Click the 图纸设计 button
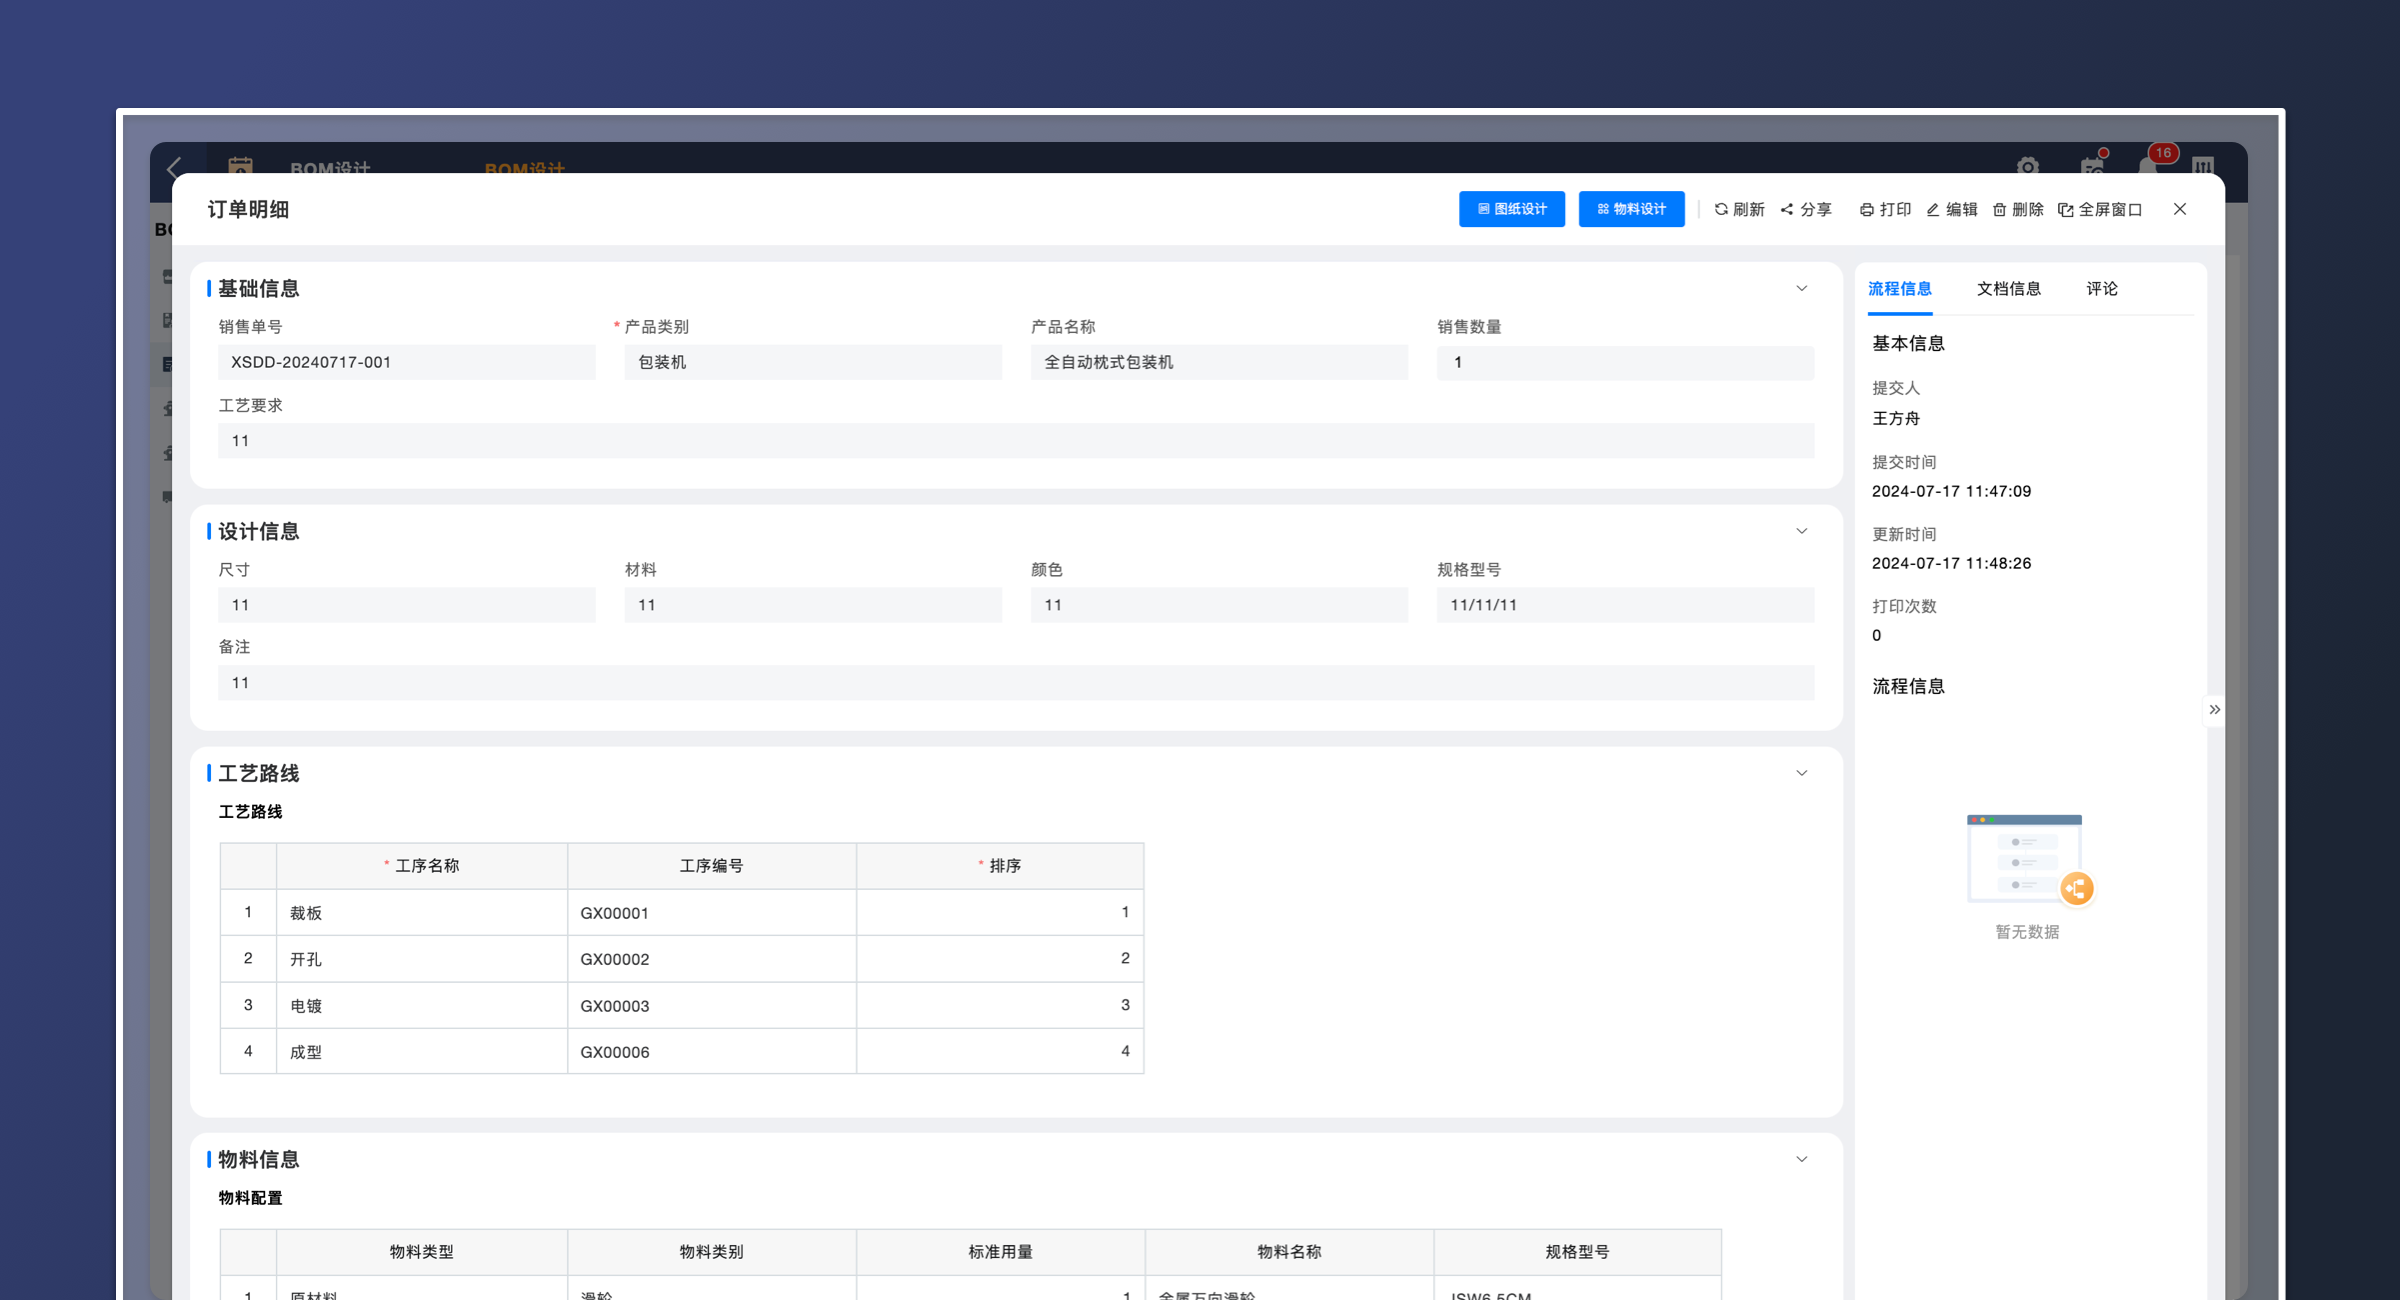This screenshot has height=1300, width=2400. point(1511,209)
